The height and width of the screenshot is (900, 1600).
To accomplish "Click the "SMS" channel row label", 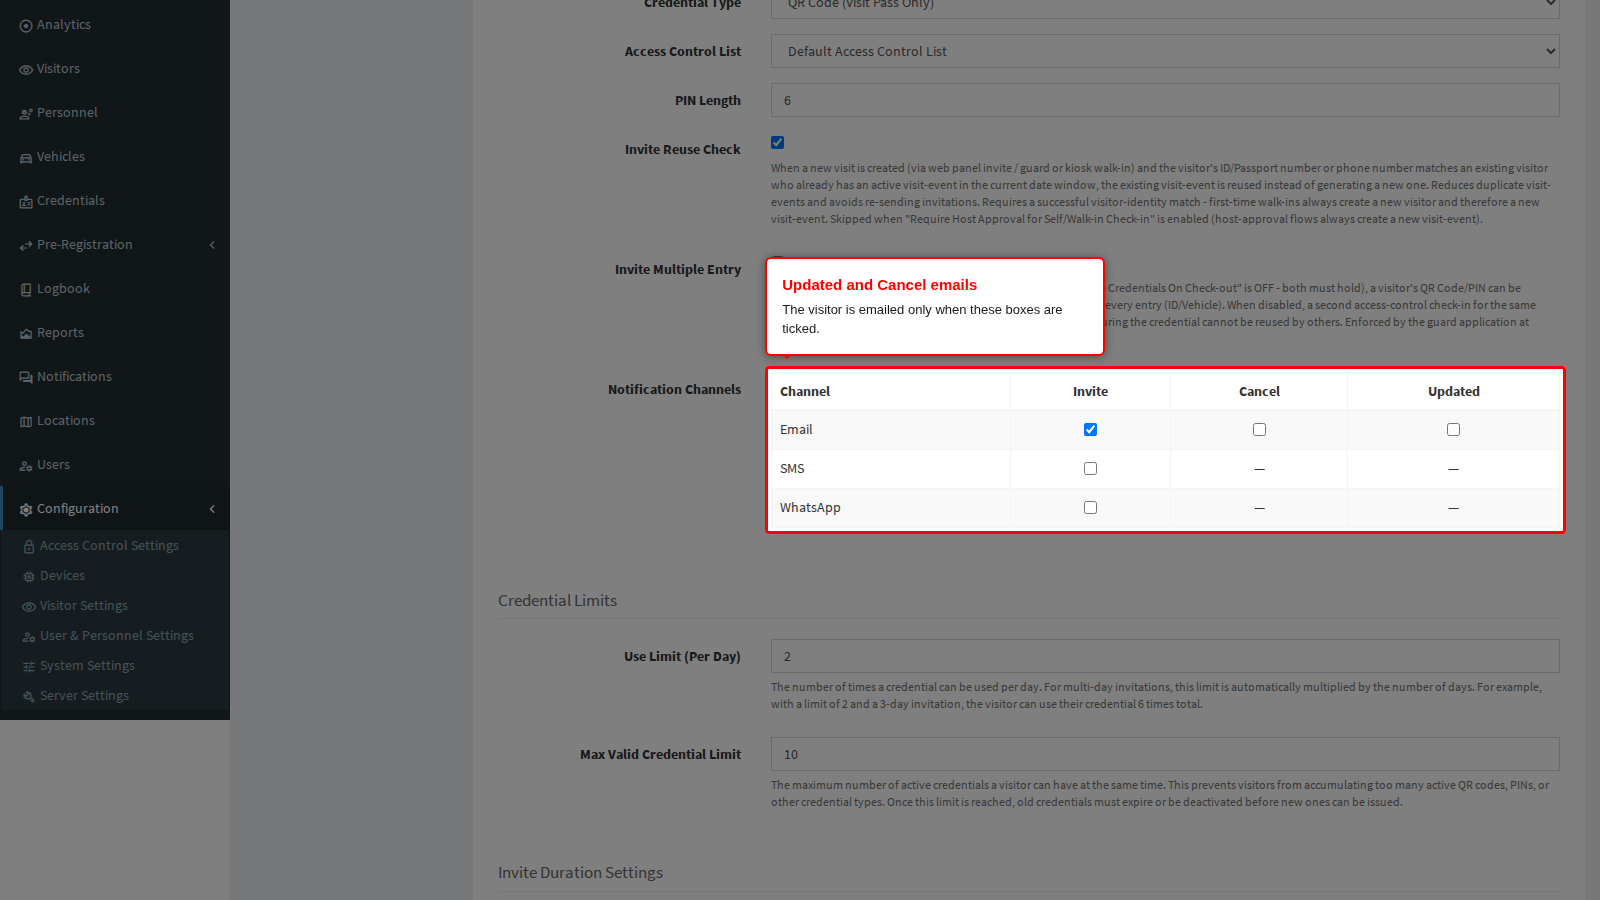I will [x=792, y=469].
